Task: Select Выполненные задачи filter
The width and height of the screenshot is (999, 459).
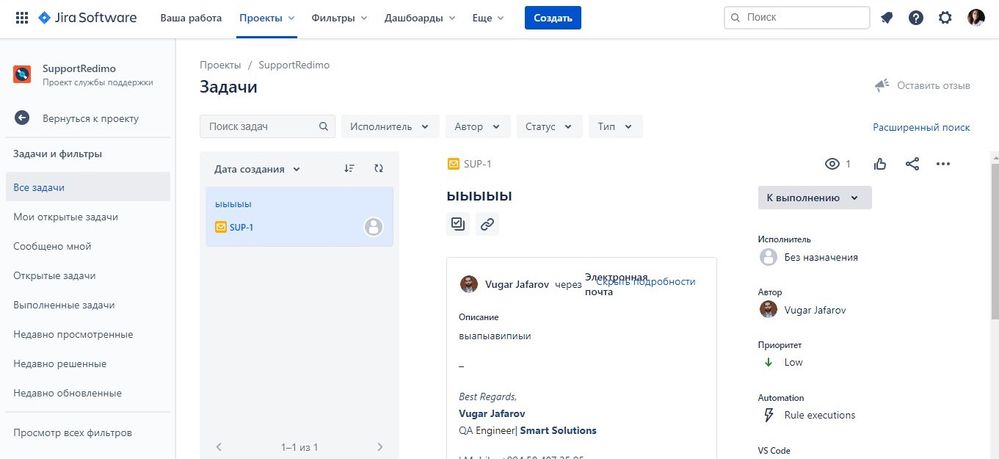Action: 88,305
